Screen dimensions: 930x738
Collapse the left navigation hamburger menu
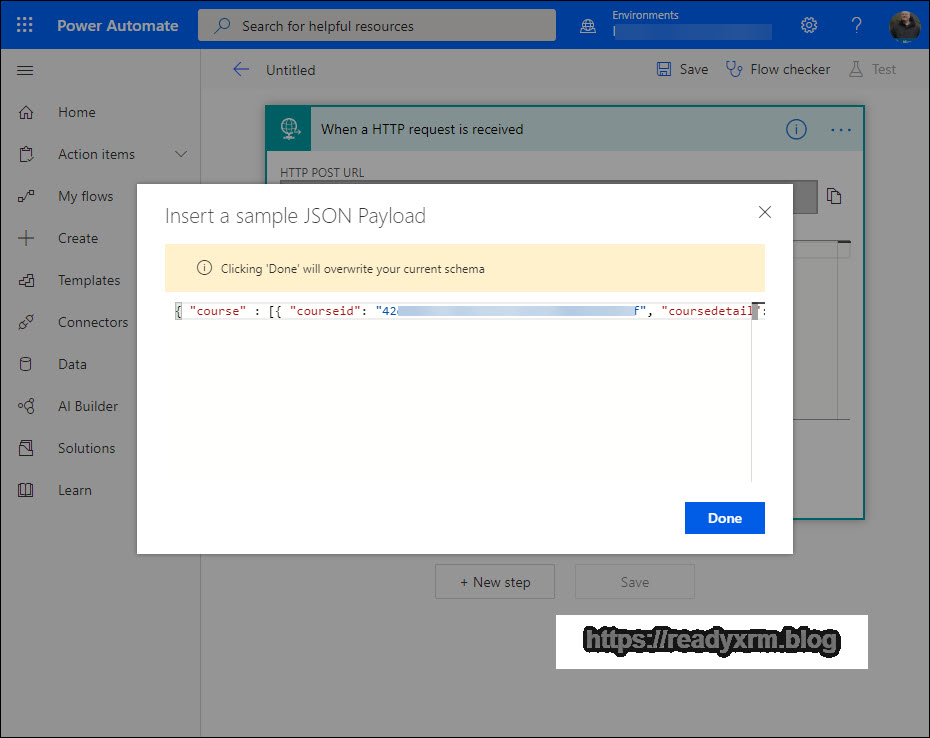click(x=26, y=70)
